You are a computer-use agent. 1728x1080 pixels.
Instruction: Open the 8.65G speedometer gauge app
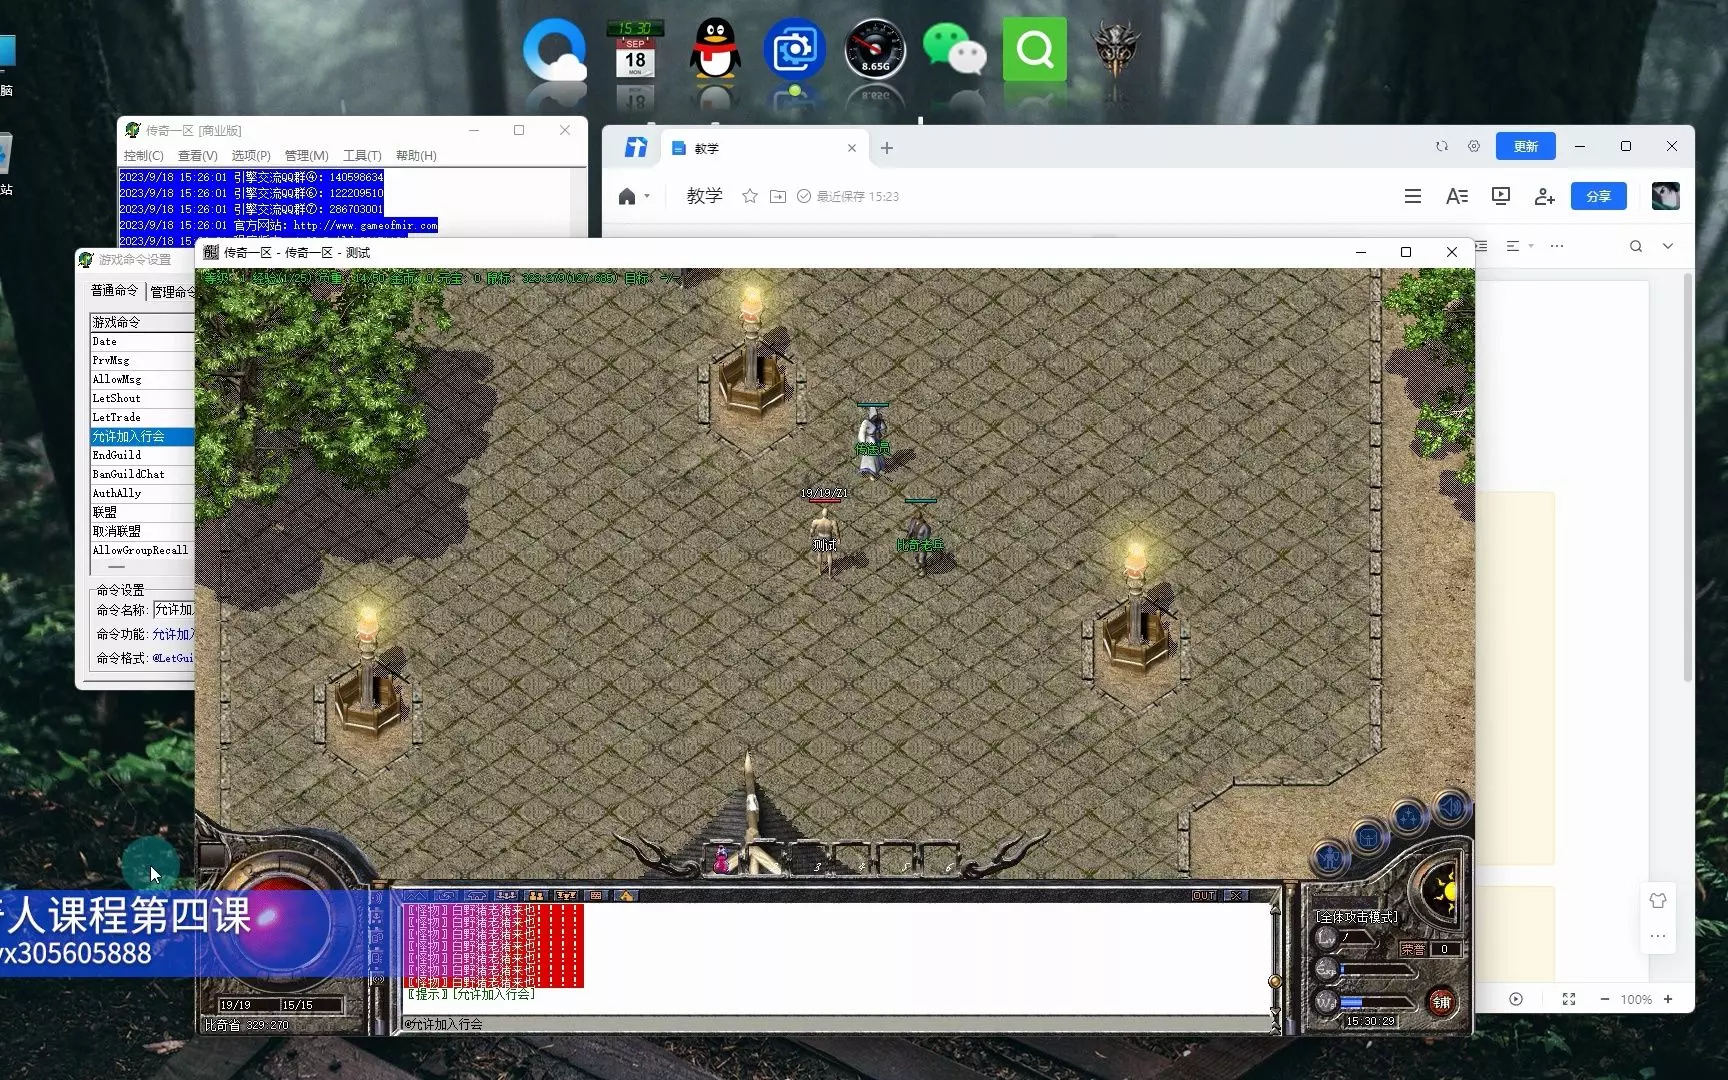pyautogui.click(x=875, y=49)
